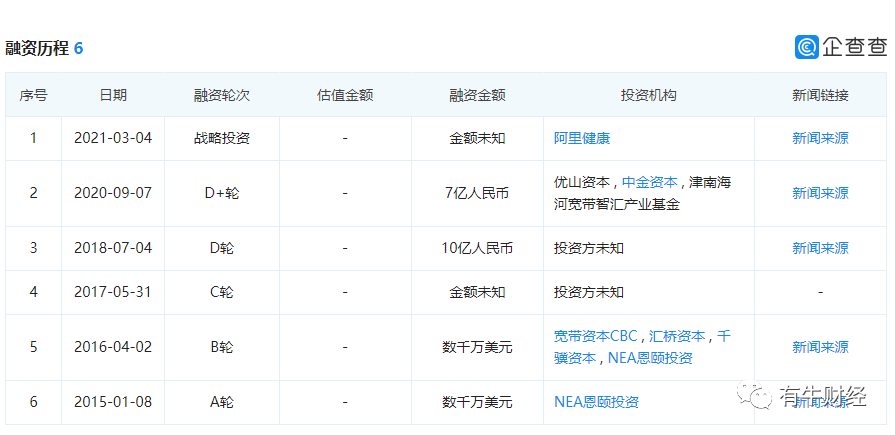Open NEA恩颐投资 link in B轮 row
Image resolution: width=895 pixels, height=435 pixels.
point(650,358)
